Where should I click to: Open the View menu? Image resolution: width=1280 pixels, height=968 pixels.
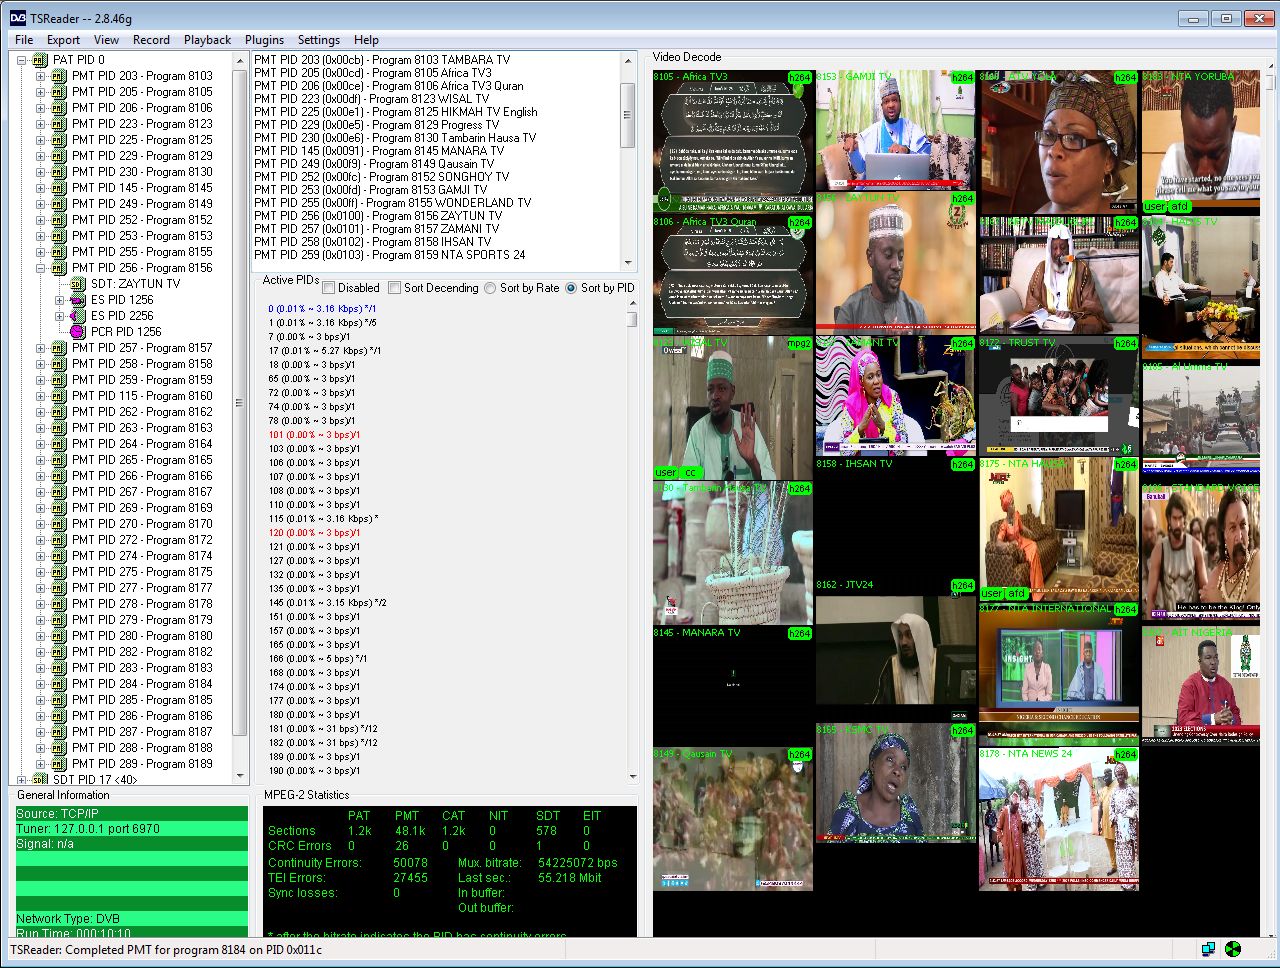pos(106,40)
